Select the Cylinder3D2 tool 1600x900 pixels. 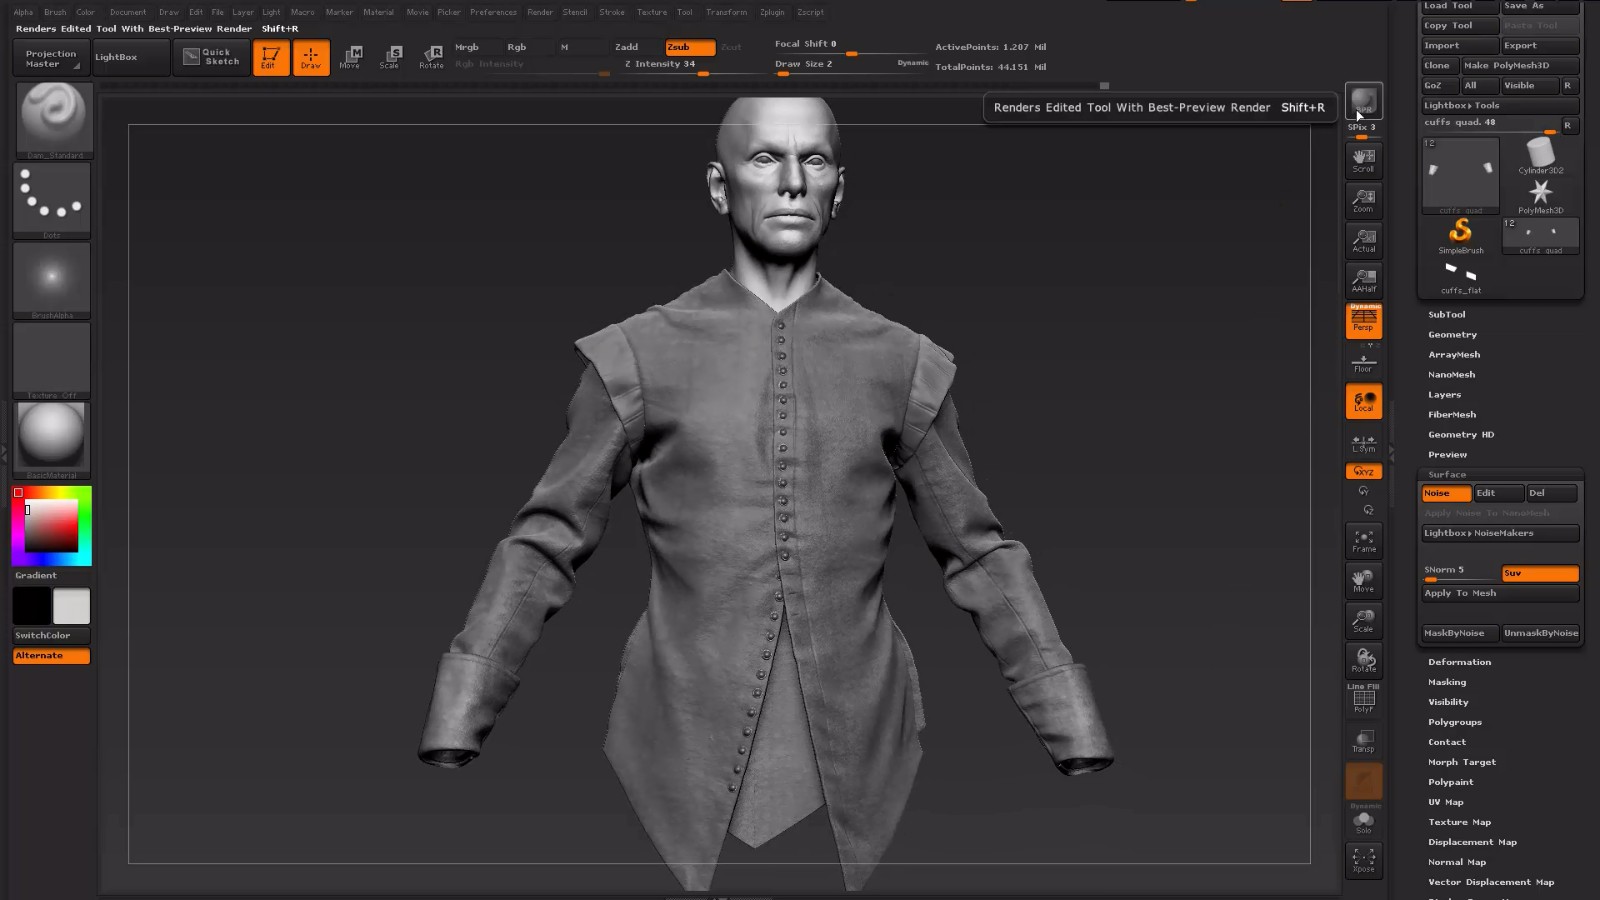click(1540, 155)
